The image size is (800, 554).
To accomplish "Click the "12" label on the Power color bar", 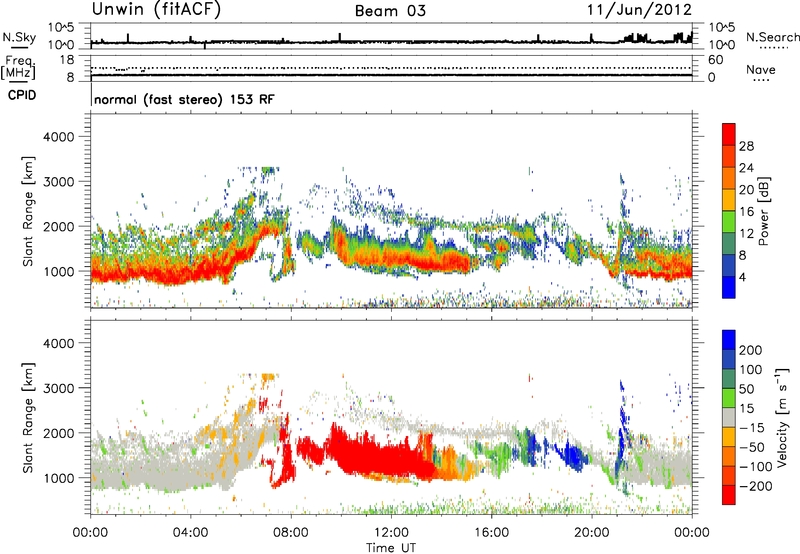I will tap(746, 234).
